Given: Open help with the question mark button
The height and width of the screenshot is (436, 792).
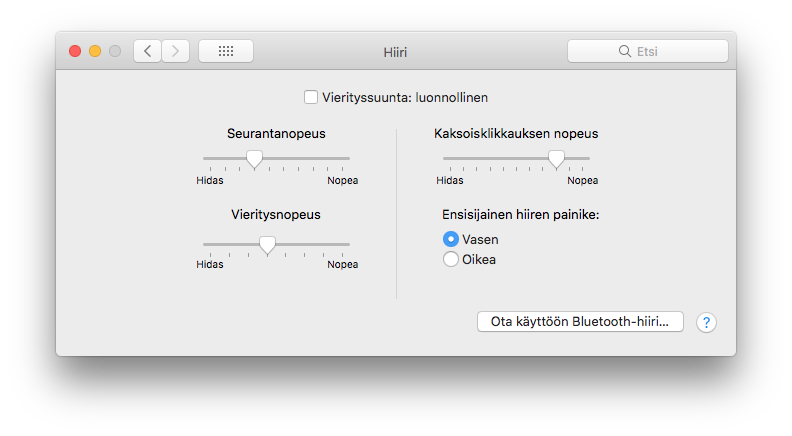Looking at the screenshot, I should pyautogui.click(x=706, y=322).
